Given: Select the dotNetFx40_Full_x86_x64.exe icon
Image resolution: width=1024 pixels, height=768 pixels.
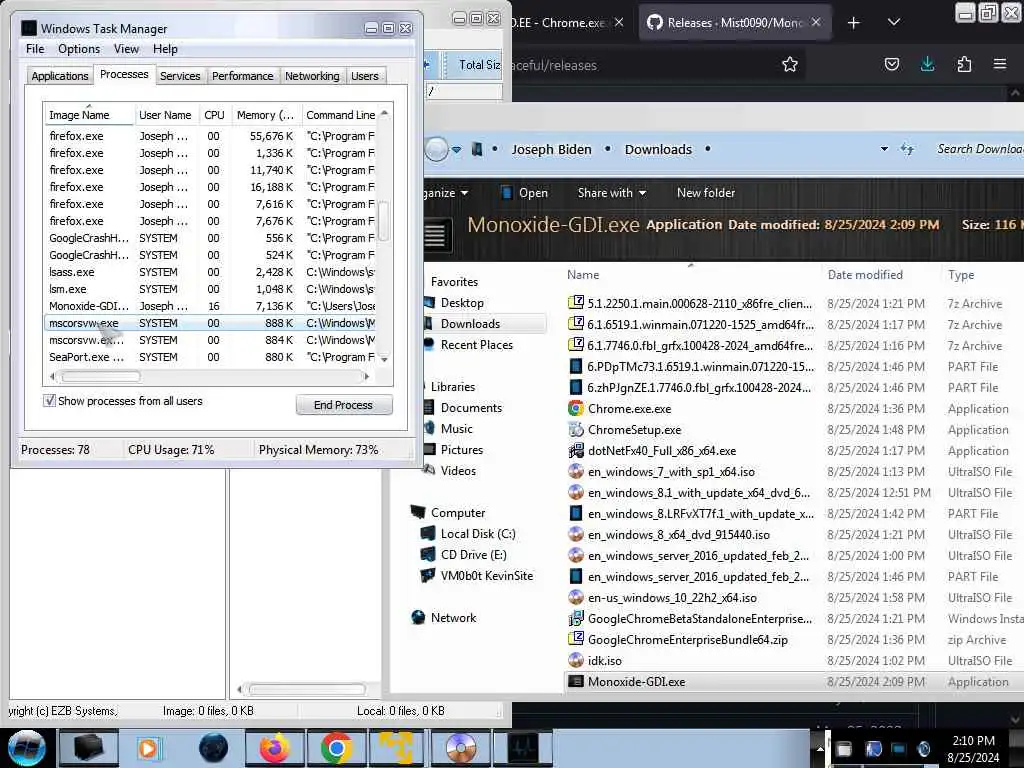Looking at the screenshot, I should pos(575,451).
